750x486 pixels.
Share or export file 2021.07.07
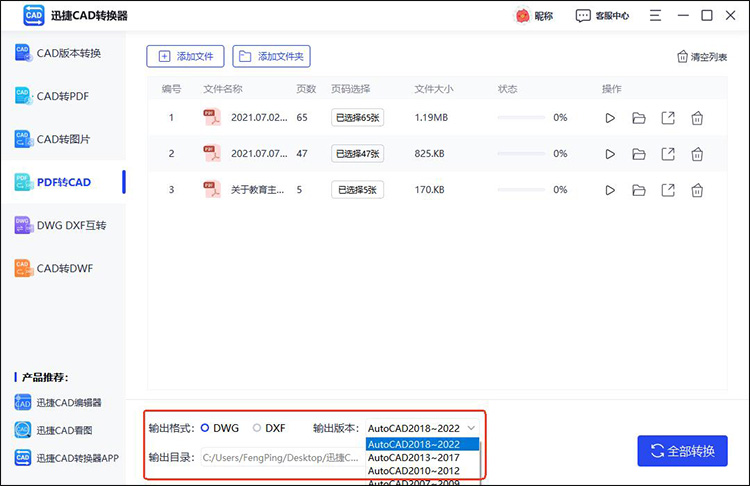click(668, 154)
